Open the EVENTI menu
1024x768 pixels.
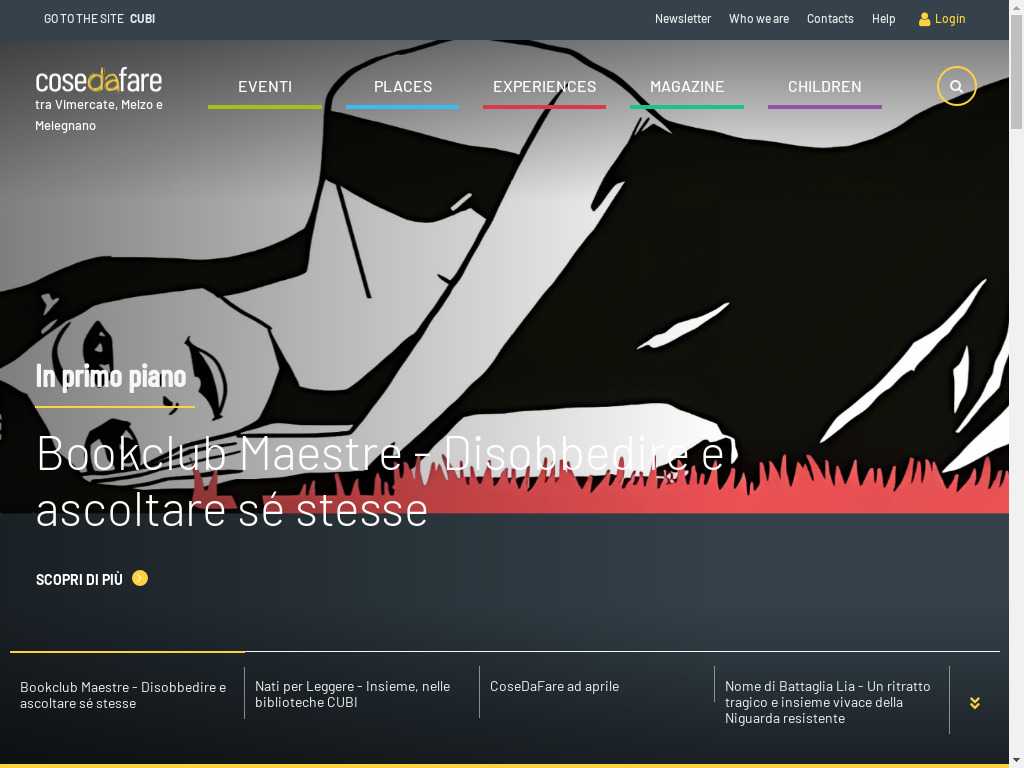[x=264, y=86]
